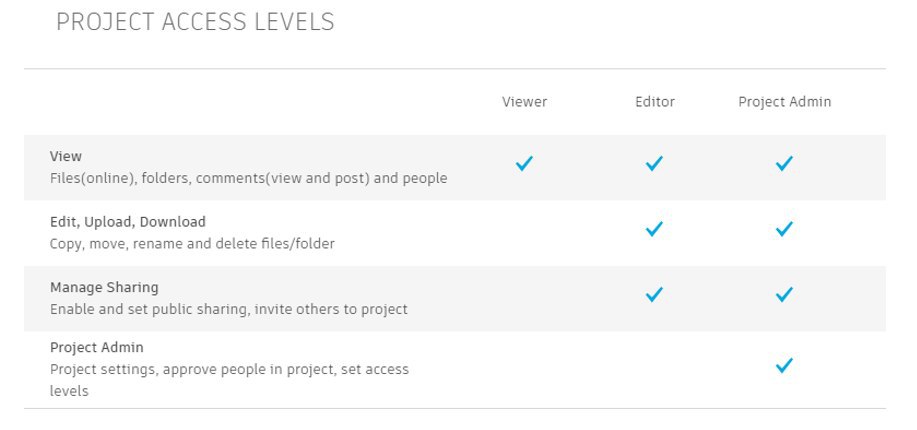Click the PROJECT ACCESS LEVELS heading
The height and width of the screenshot is (430, 917).
[x=195, y=22]
